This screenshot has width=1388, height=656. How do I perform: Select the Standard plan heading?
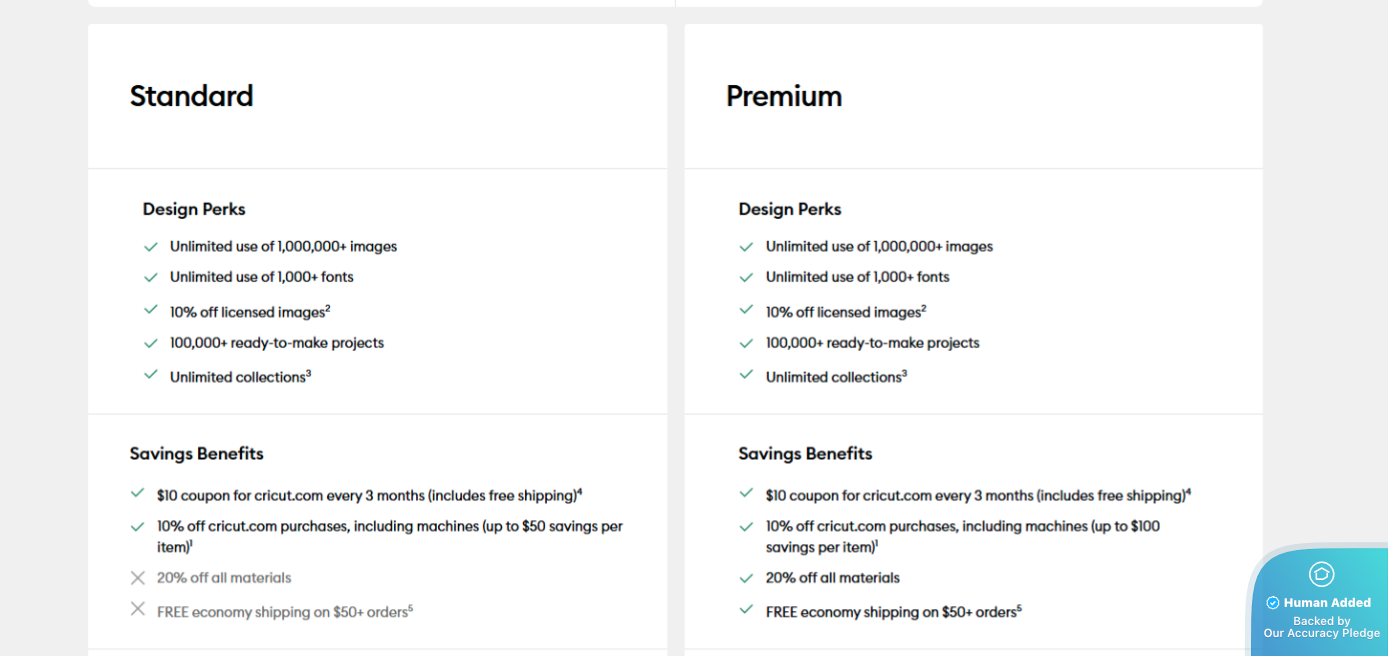[x=191, y=96]
